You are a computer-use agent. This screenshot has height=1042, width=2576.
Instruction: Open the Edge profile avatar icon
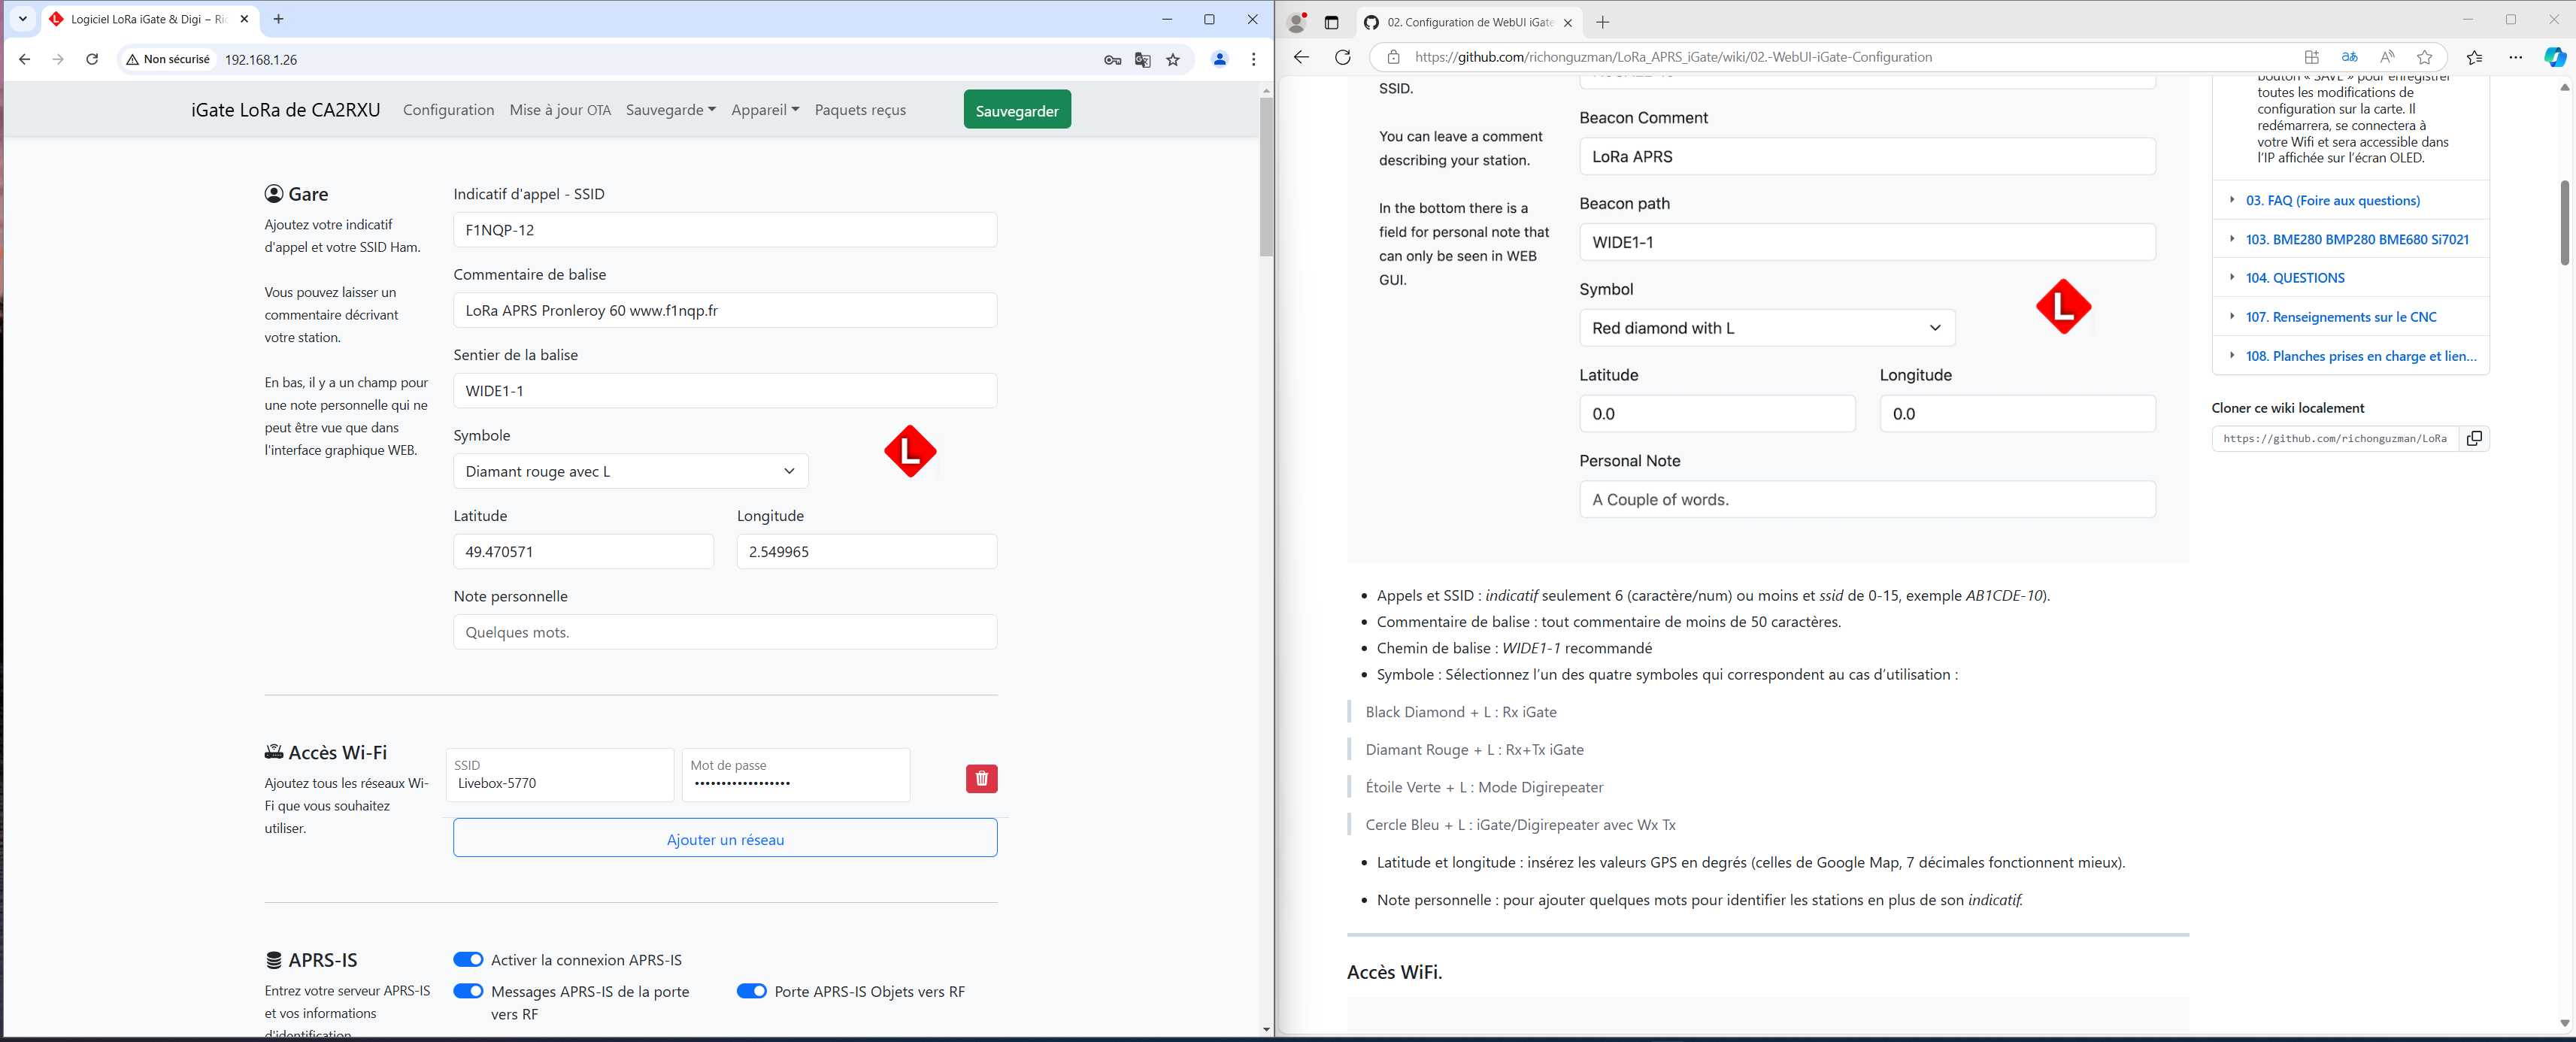point(1297,22)
